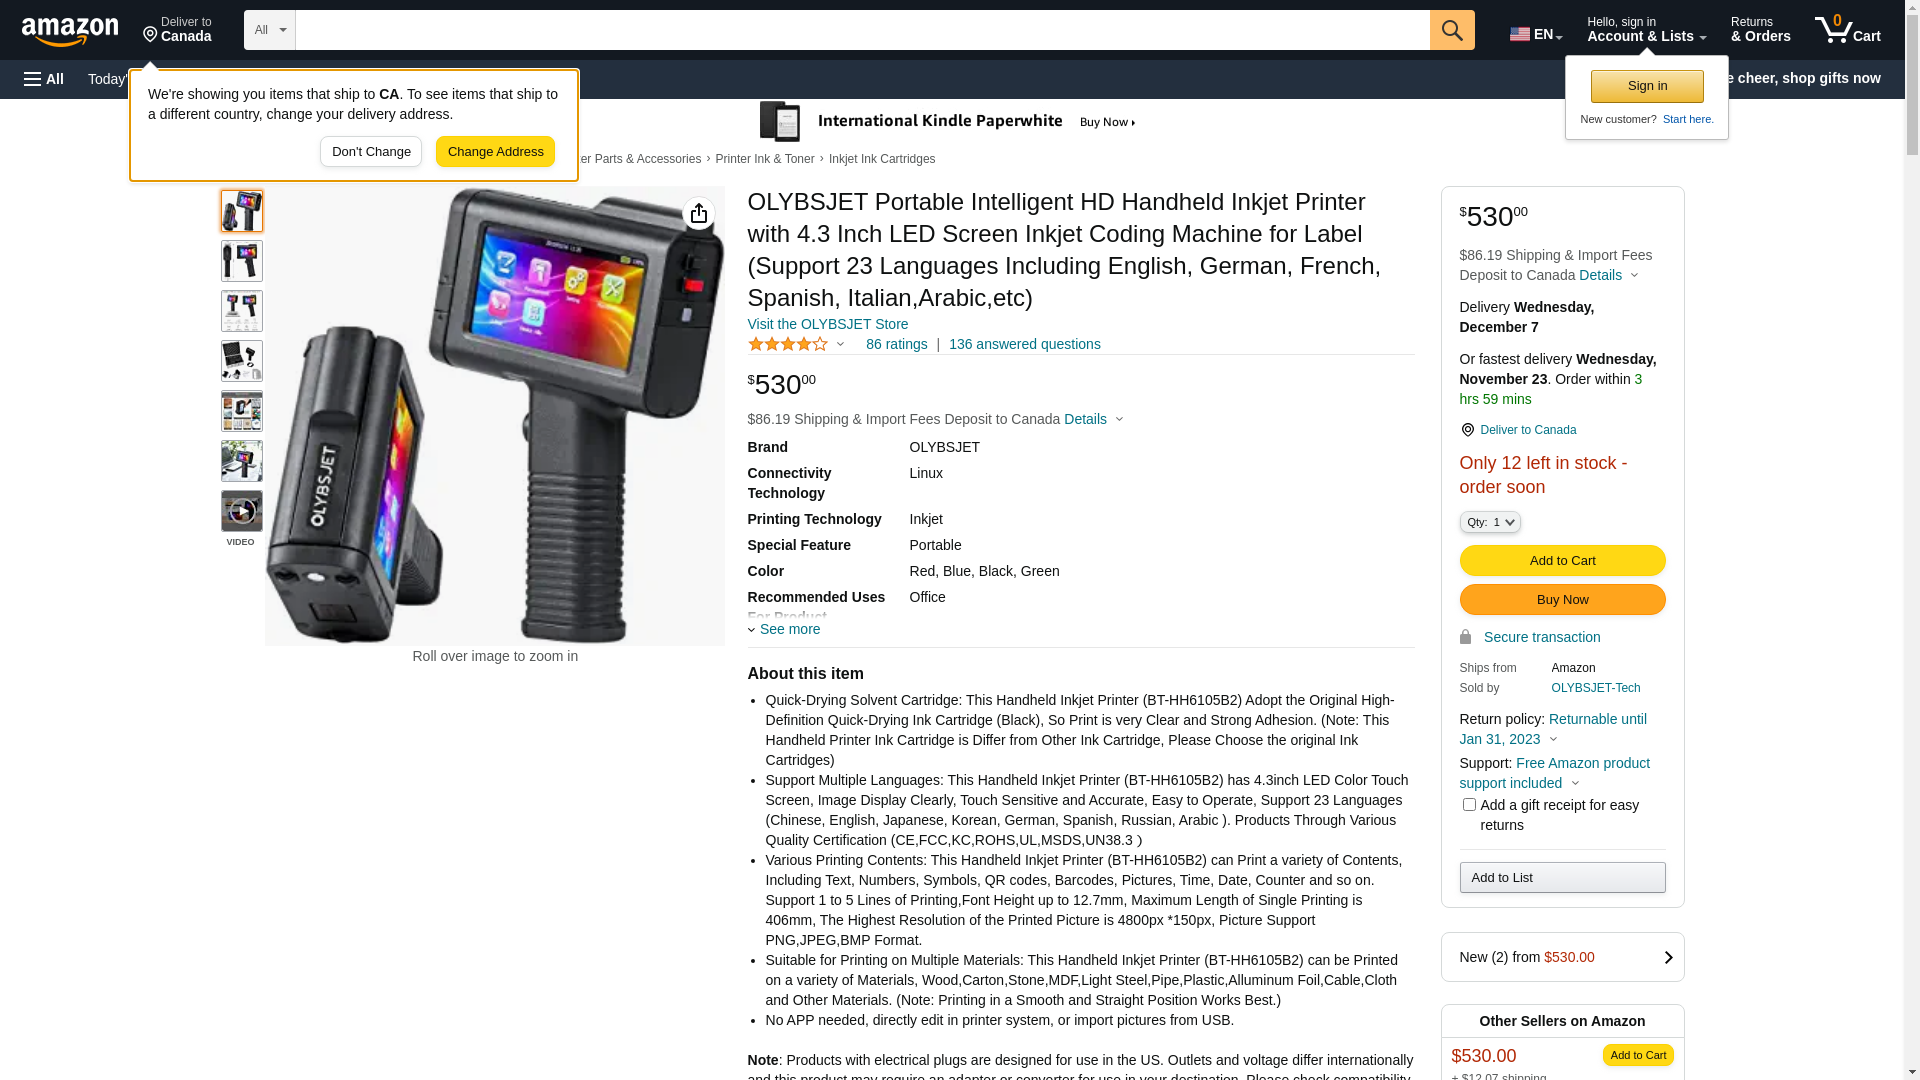
Task: Click the Buy Now button
Action: (1562, 599)
